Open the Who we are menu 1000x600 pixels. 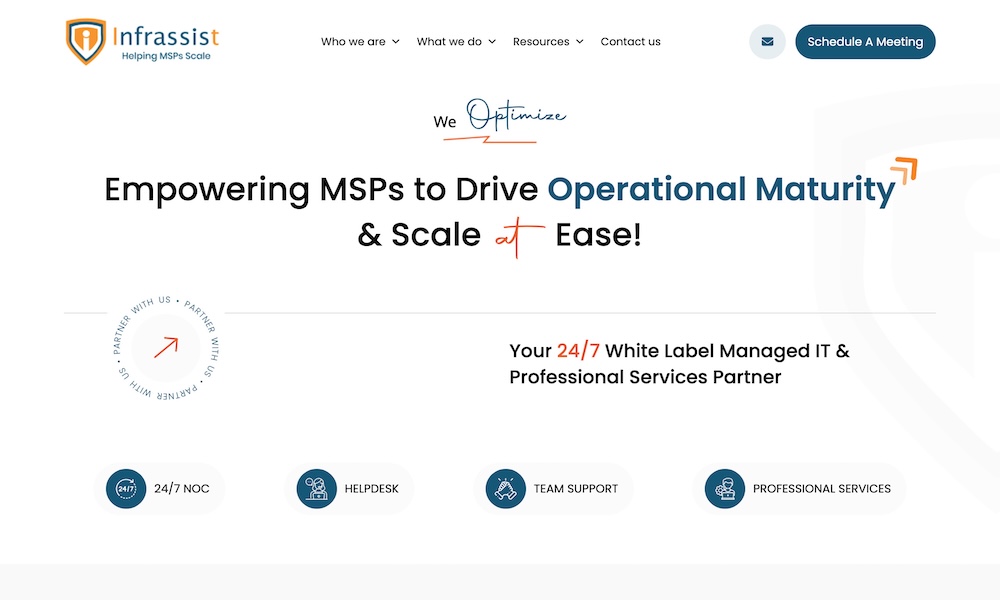[353, 42]
